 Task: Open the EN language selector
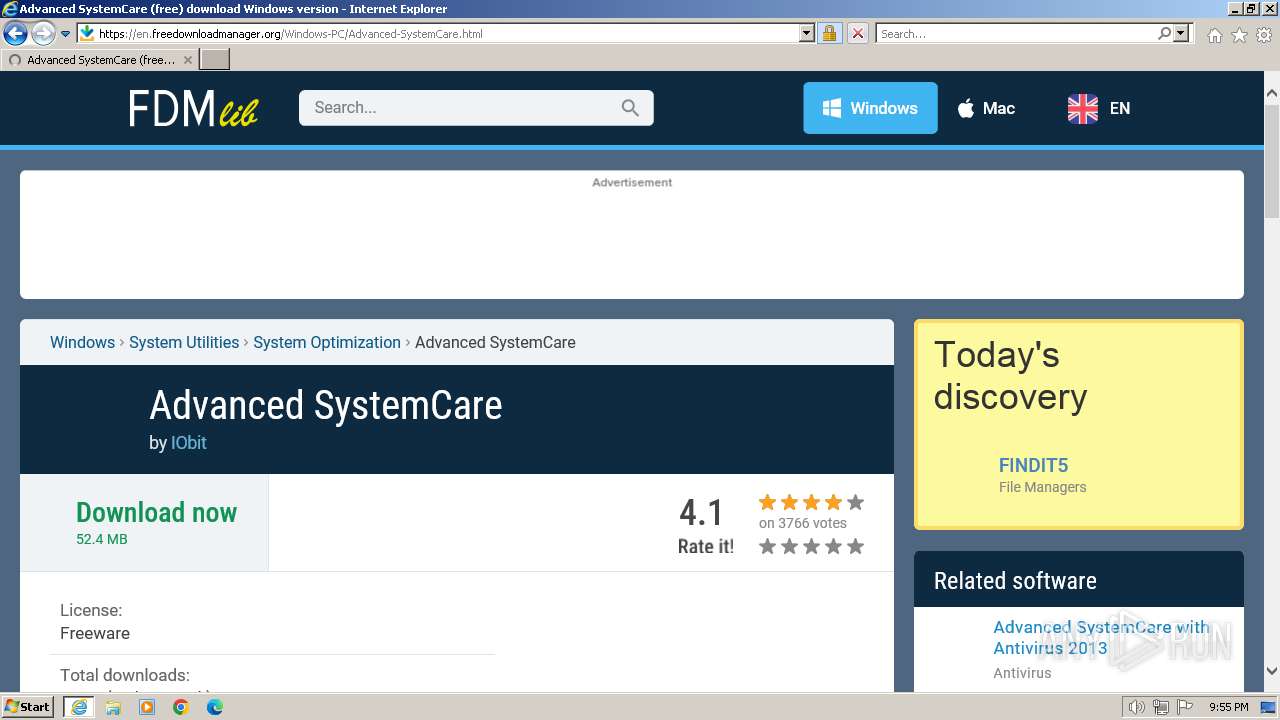(1099, 108)
